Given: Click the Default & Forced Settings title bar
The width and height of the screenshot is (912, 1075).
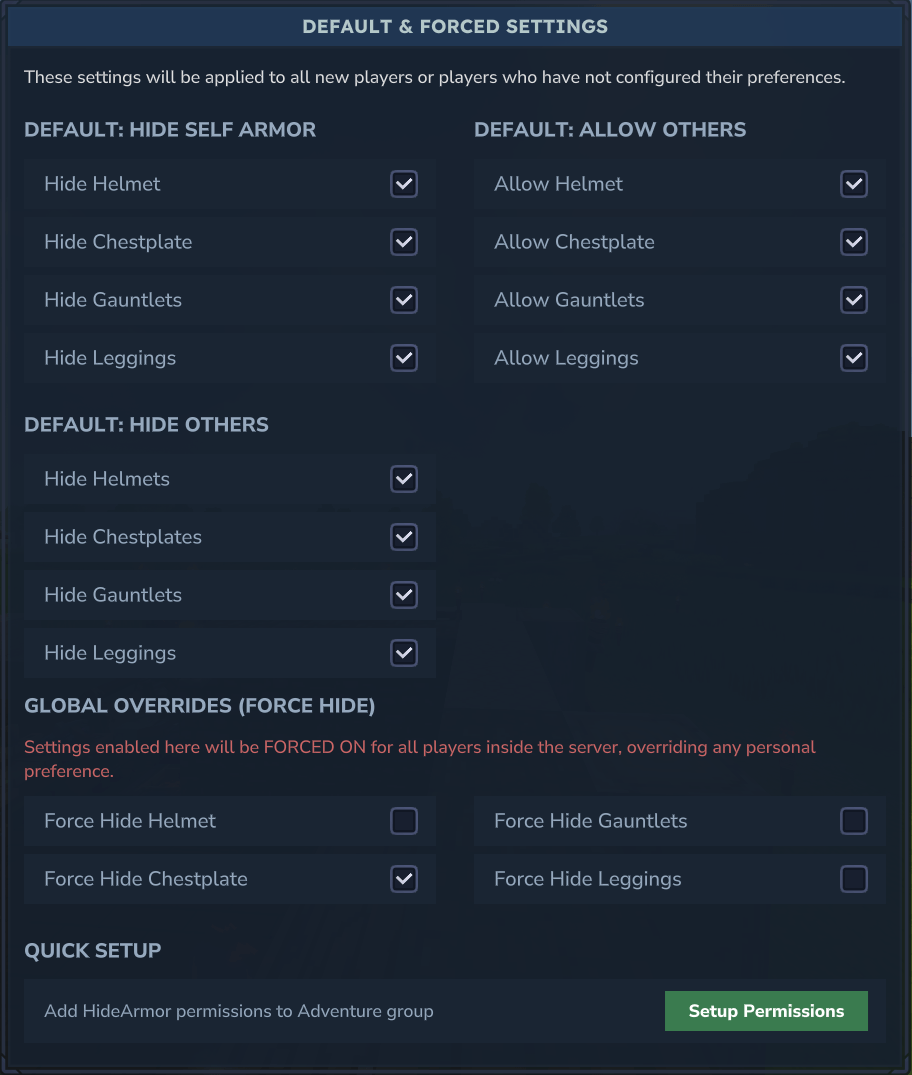Looking at the screenshot, I should (x=455, y=27).
